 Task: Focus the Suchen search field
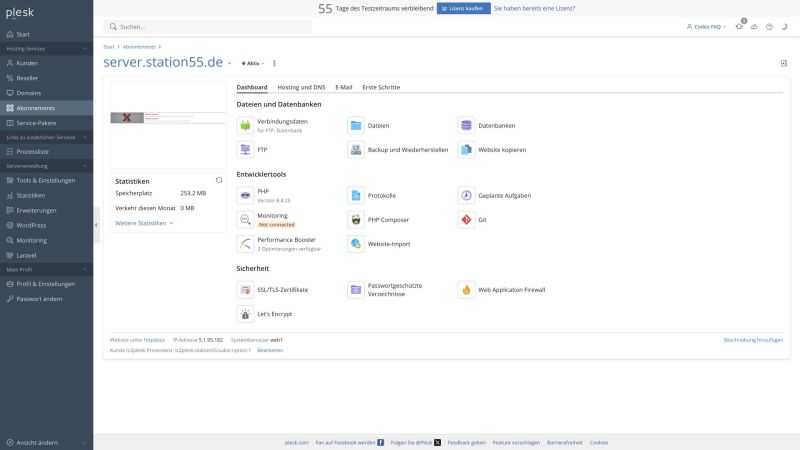208,27
